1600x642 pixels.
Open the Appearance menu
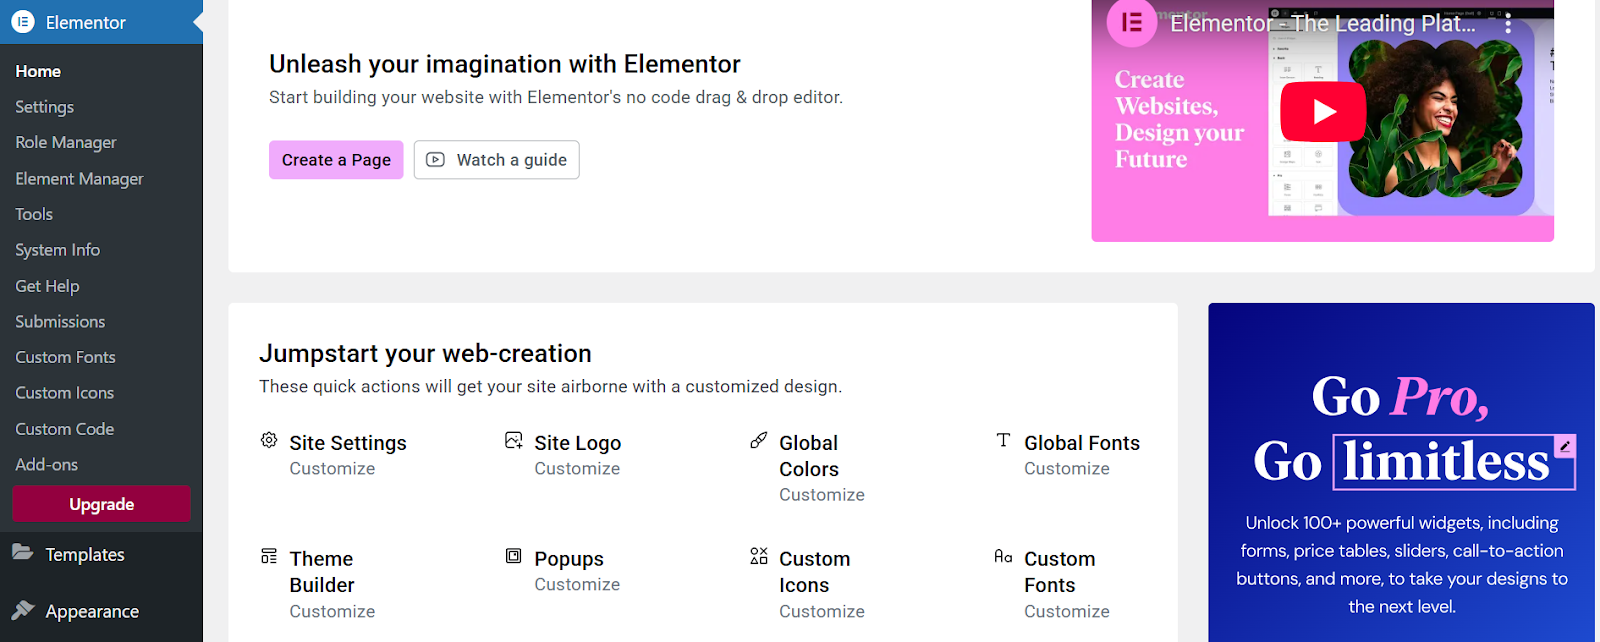point(92,611)
